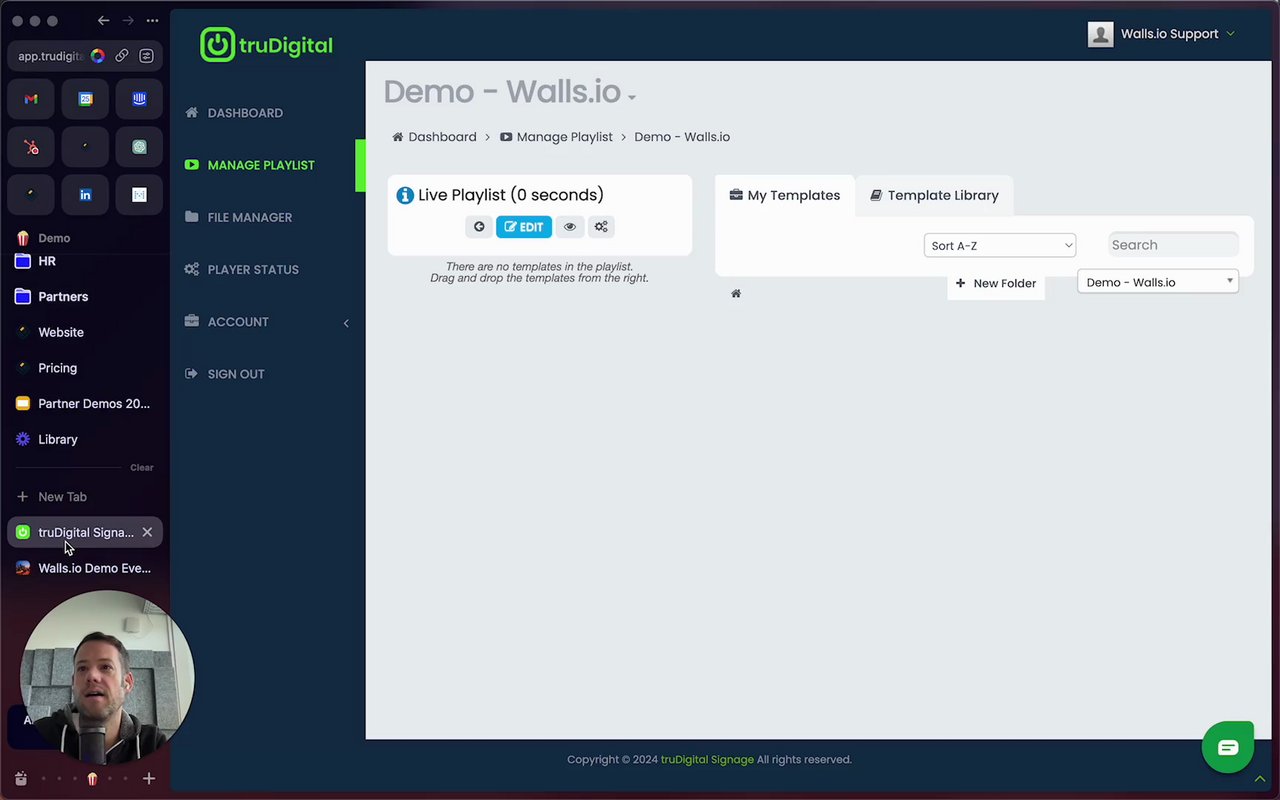
Task: Switch to My Templates tab
Action: coord(785,195)
